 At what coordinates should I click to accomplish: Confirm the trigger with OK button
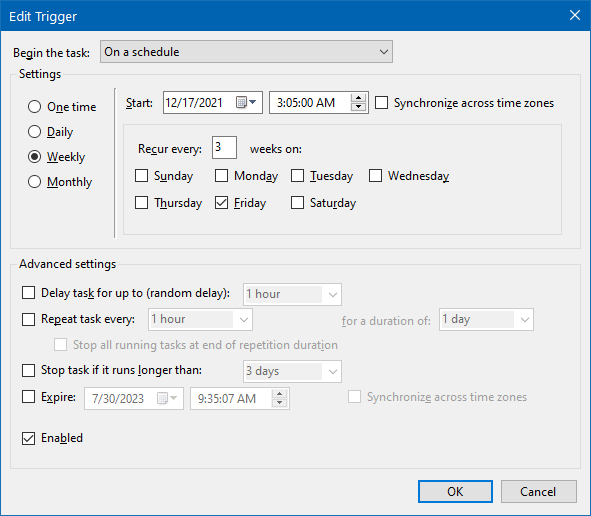455,492
